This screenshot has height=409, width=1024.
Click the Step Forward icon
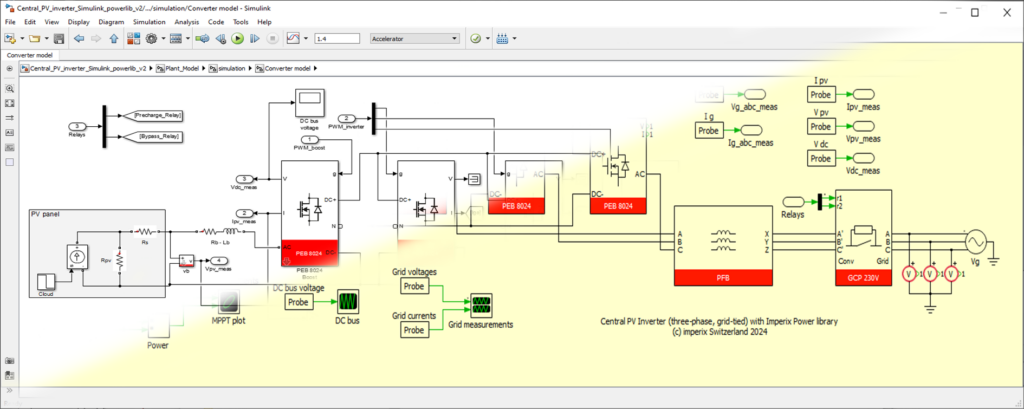255,39
